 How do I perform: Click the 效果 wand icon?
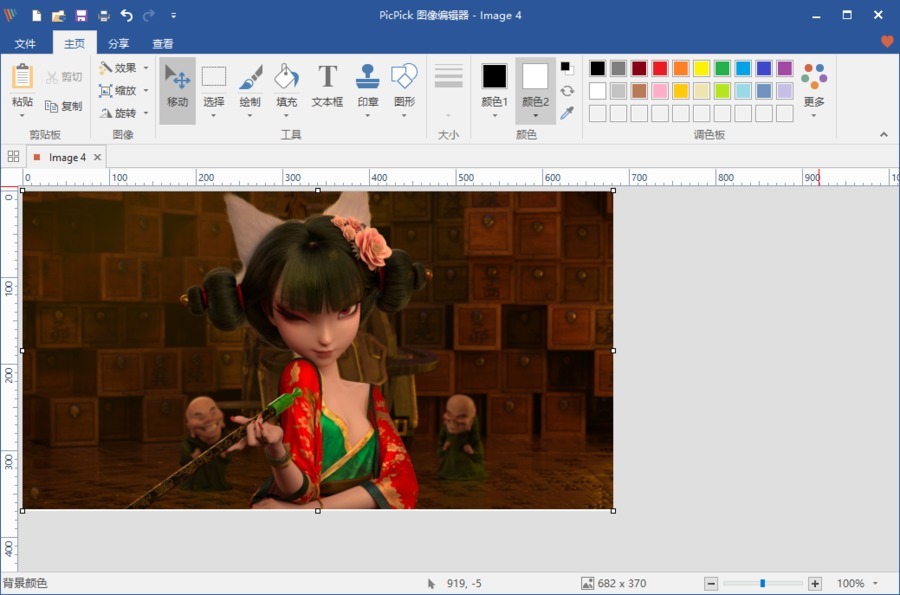tap(105, 68)
